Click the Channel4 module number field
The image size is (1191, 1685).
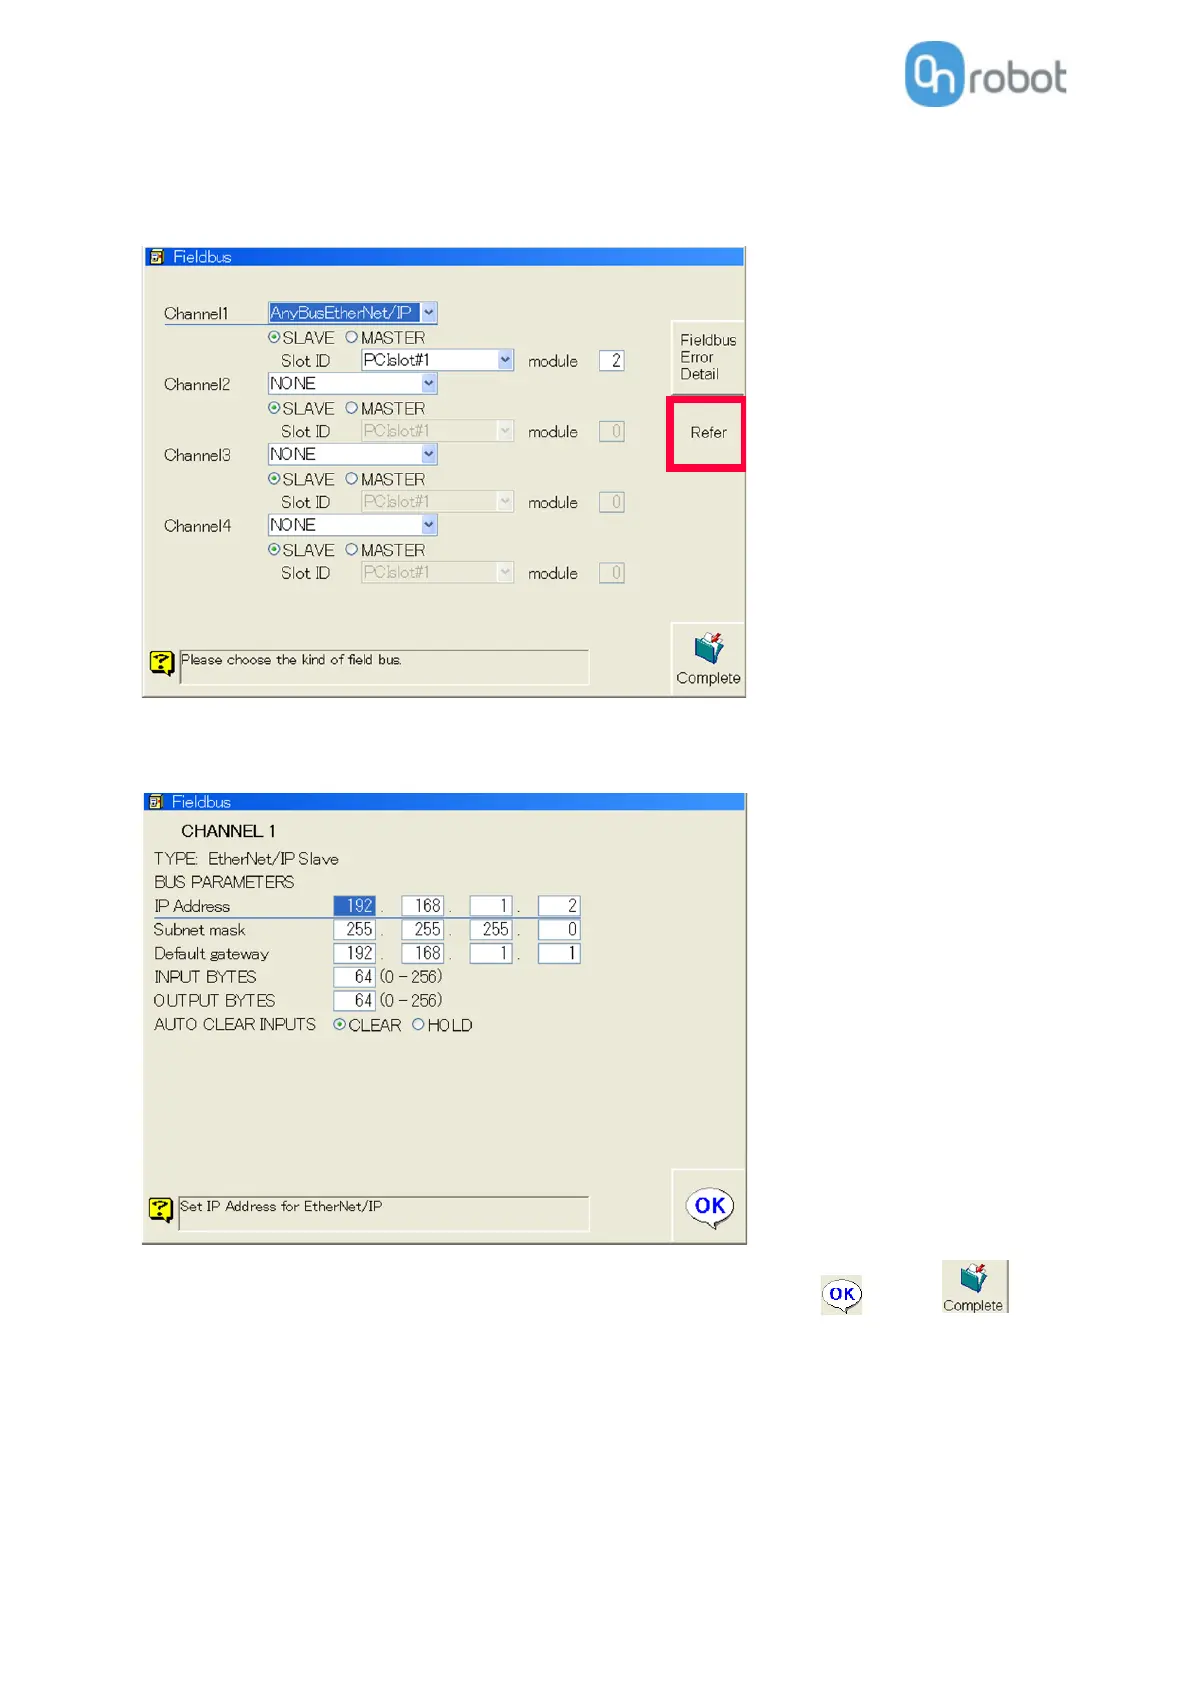pyautogui.click(x=612, y=573)
